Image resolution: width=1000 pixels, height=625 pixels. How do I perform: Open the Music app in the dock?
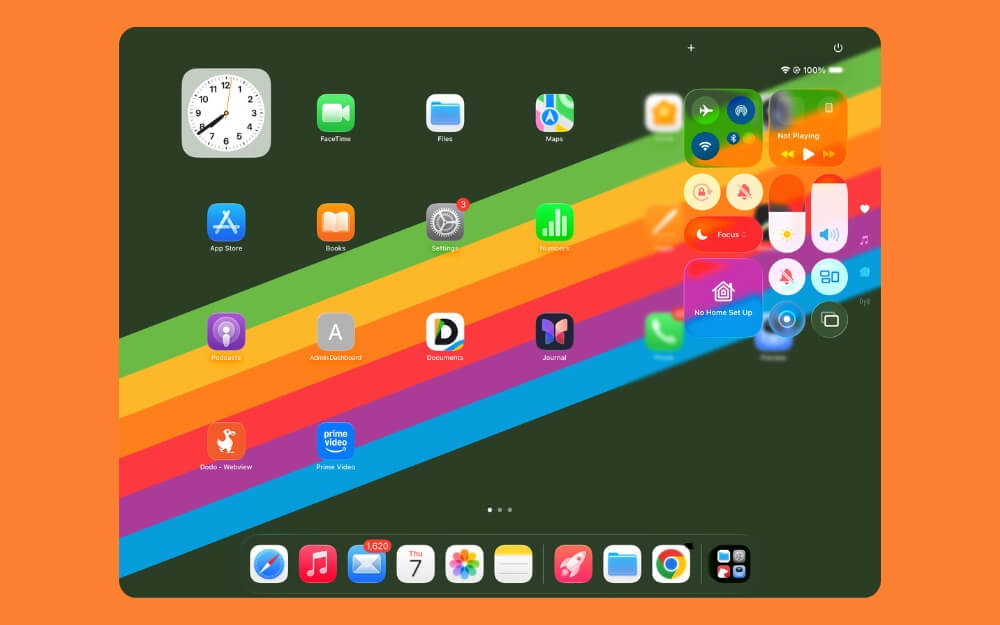point(318,564)
